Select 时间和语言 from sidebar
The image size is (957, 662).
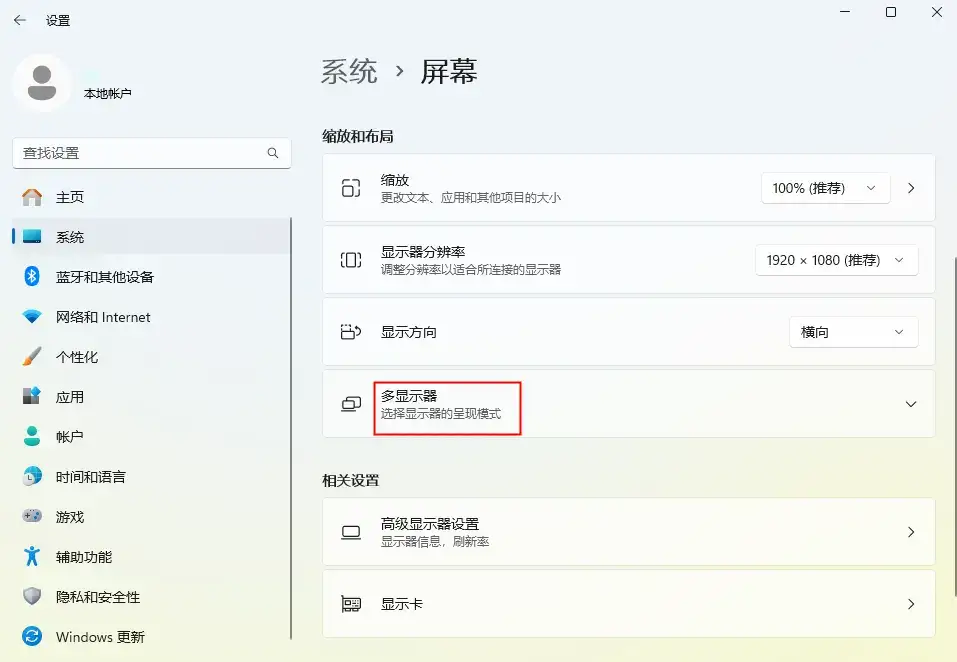(x=34, y=477)
